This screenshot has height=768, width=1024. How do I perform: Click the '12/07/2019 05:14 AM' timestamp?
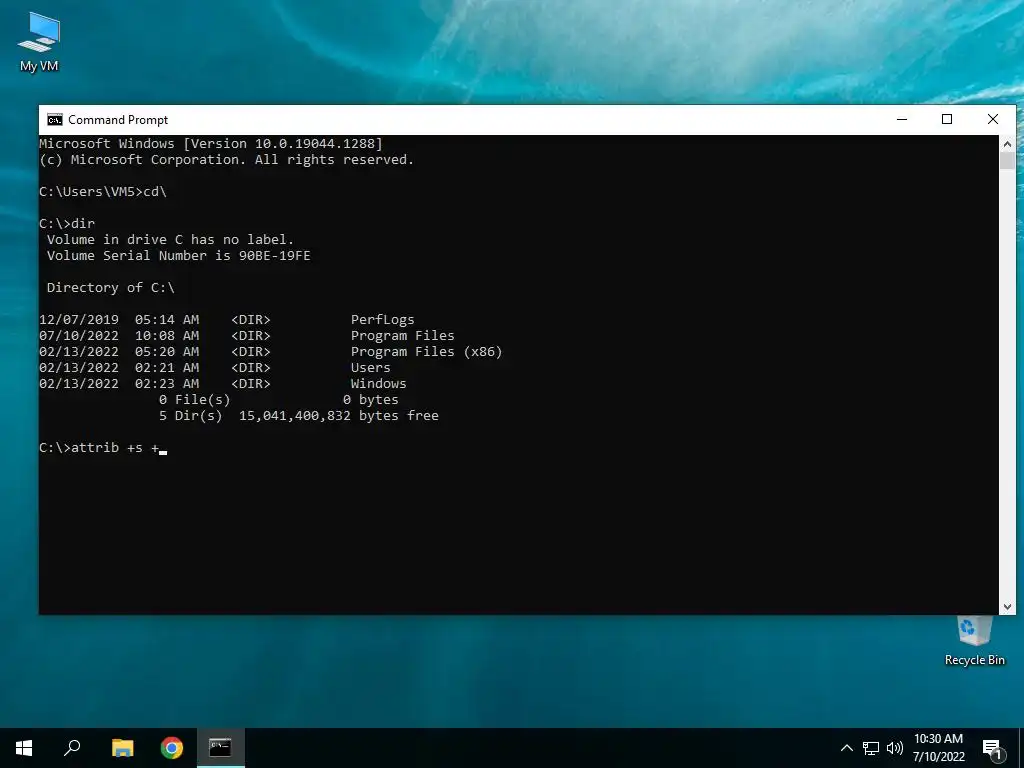119,319
